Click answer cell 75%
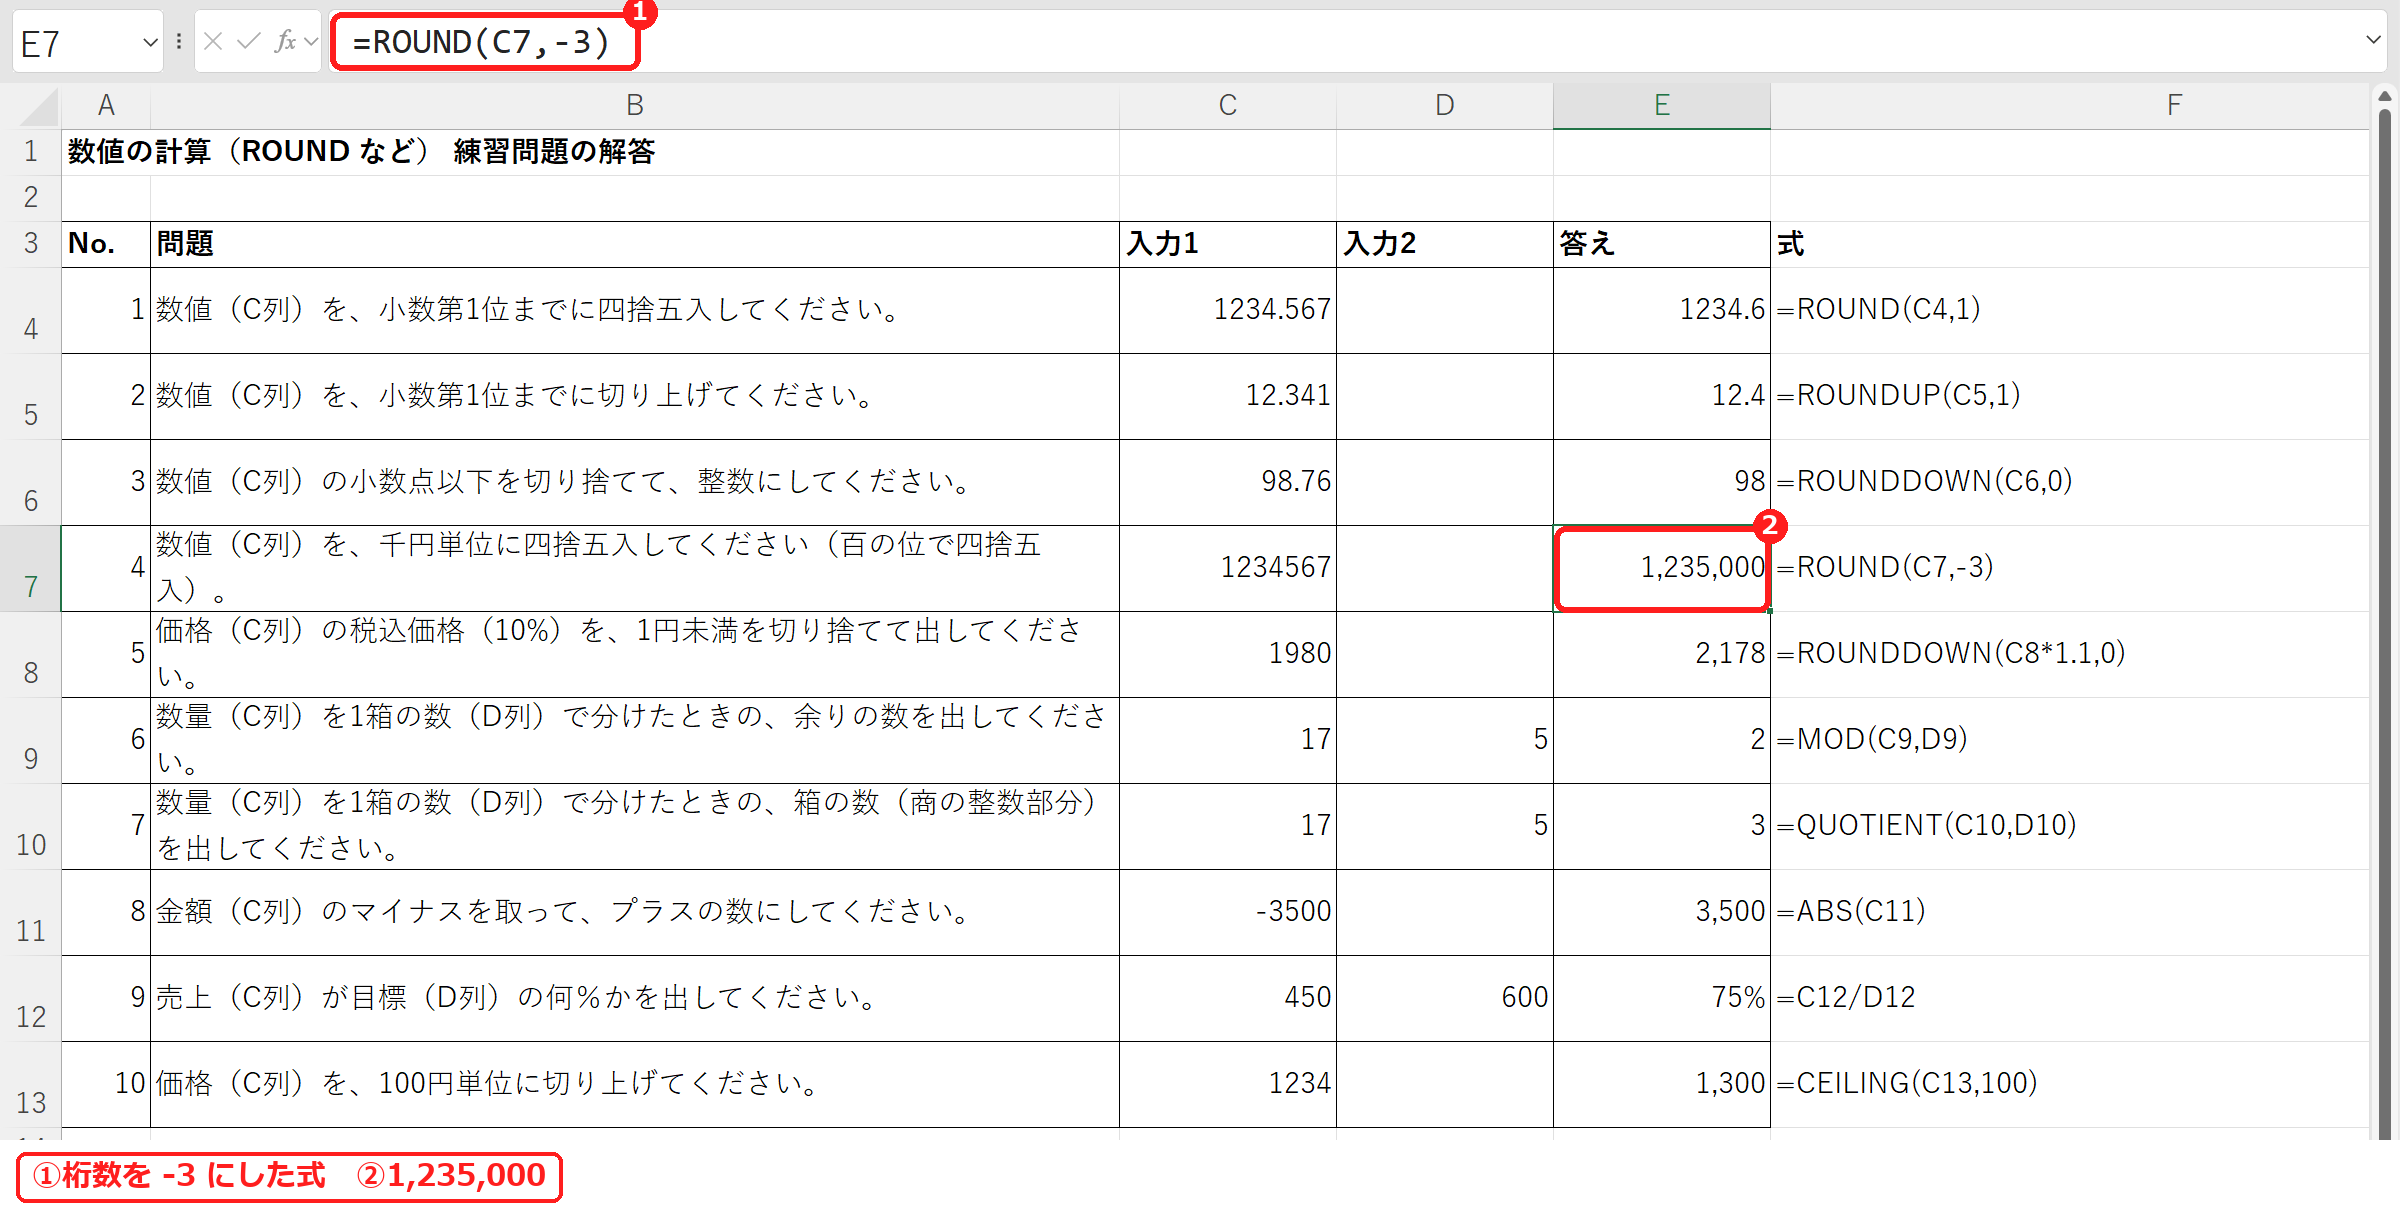 click(1662, 998)
